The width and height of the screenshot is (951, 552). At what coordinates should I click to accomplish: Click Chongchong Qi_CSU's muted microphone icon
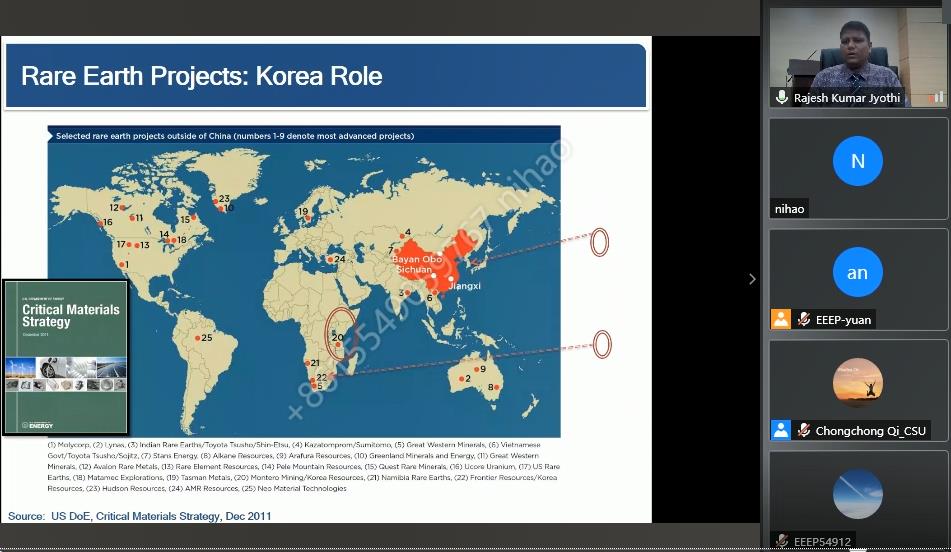point(804,430)
